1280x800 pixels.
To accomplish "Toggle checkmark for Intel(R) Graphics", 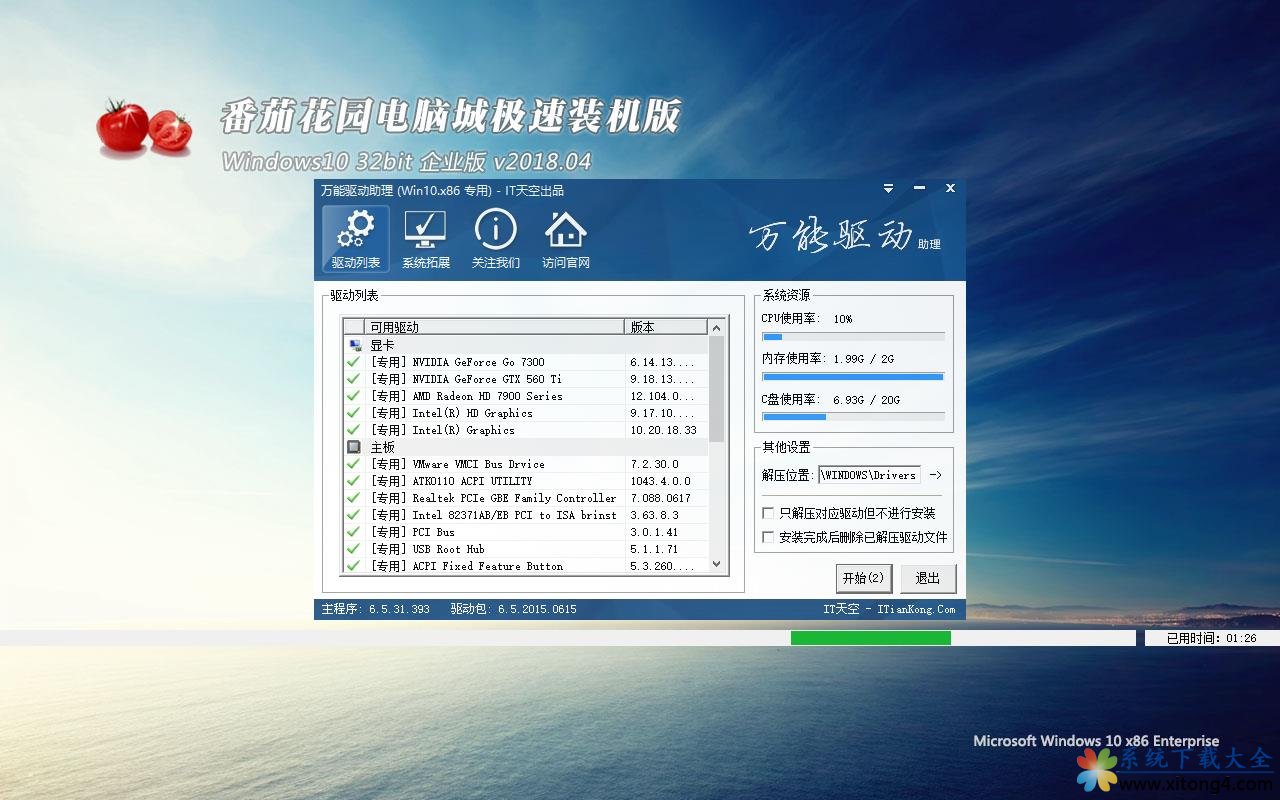I will pos(353,430).
